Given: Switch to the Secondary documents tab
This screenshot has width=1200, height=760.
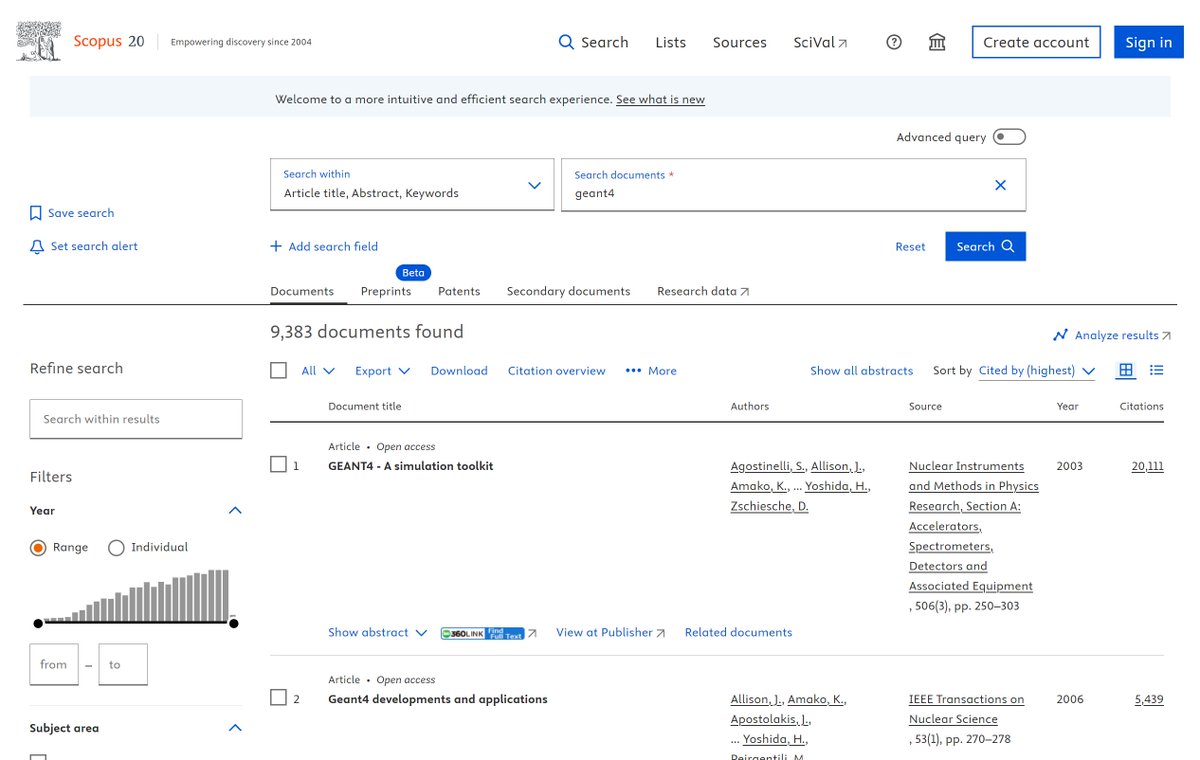Looking at the screenshot, I should [x=569, y=291].
